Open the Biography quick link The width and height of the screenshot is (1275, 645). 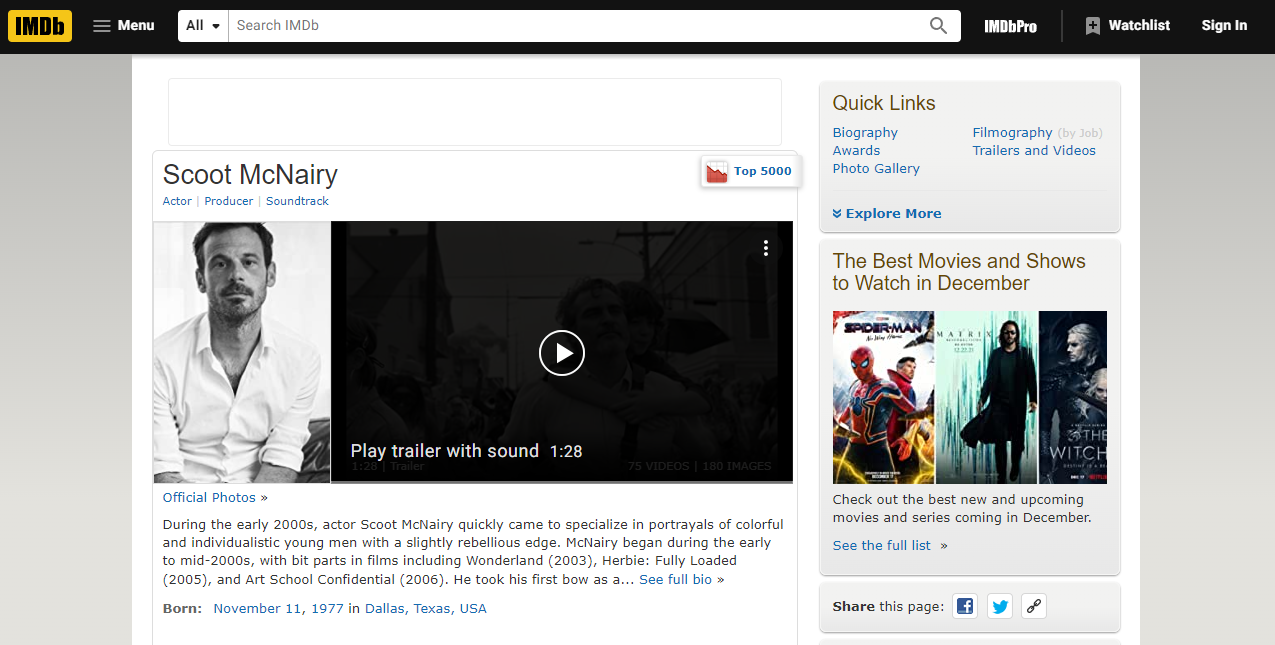(x=865, y=132)
